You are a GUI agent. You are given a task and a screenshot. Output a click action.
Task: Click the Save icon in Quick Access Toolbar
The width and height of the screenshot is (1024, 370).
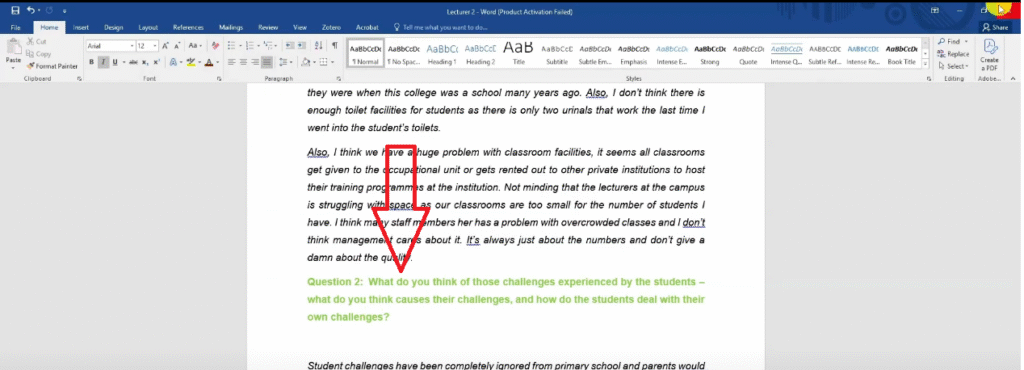pyautogui.click(x=15, y=10)
